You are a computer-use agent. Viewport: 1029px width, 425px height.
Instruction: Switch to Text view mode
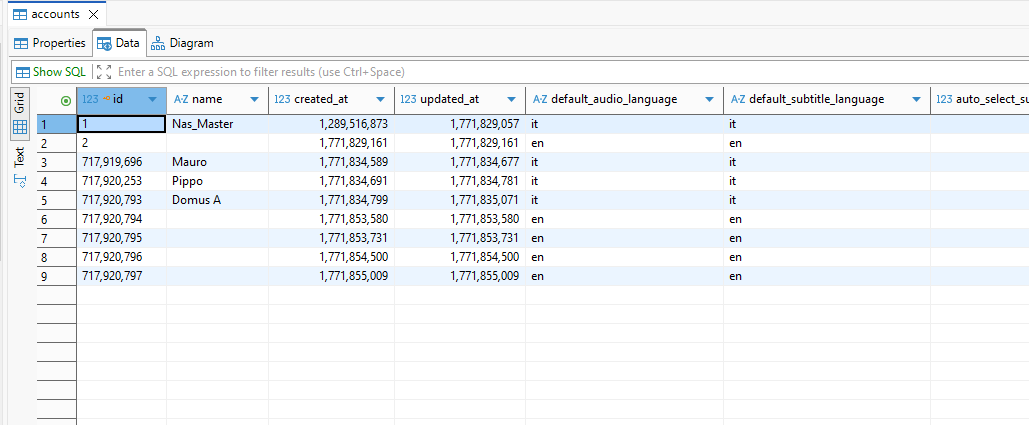pos(20,168)
